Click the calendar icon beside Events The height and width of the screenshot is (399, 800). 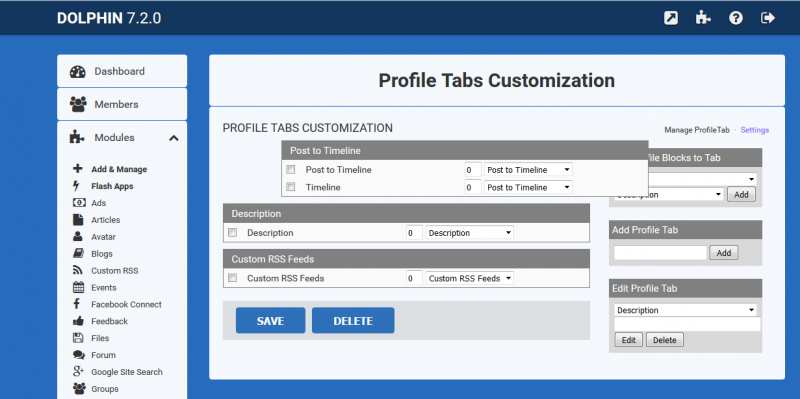[x=78, y=287]
